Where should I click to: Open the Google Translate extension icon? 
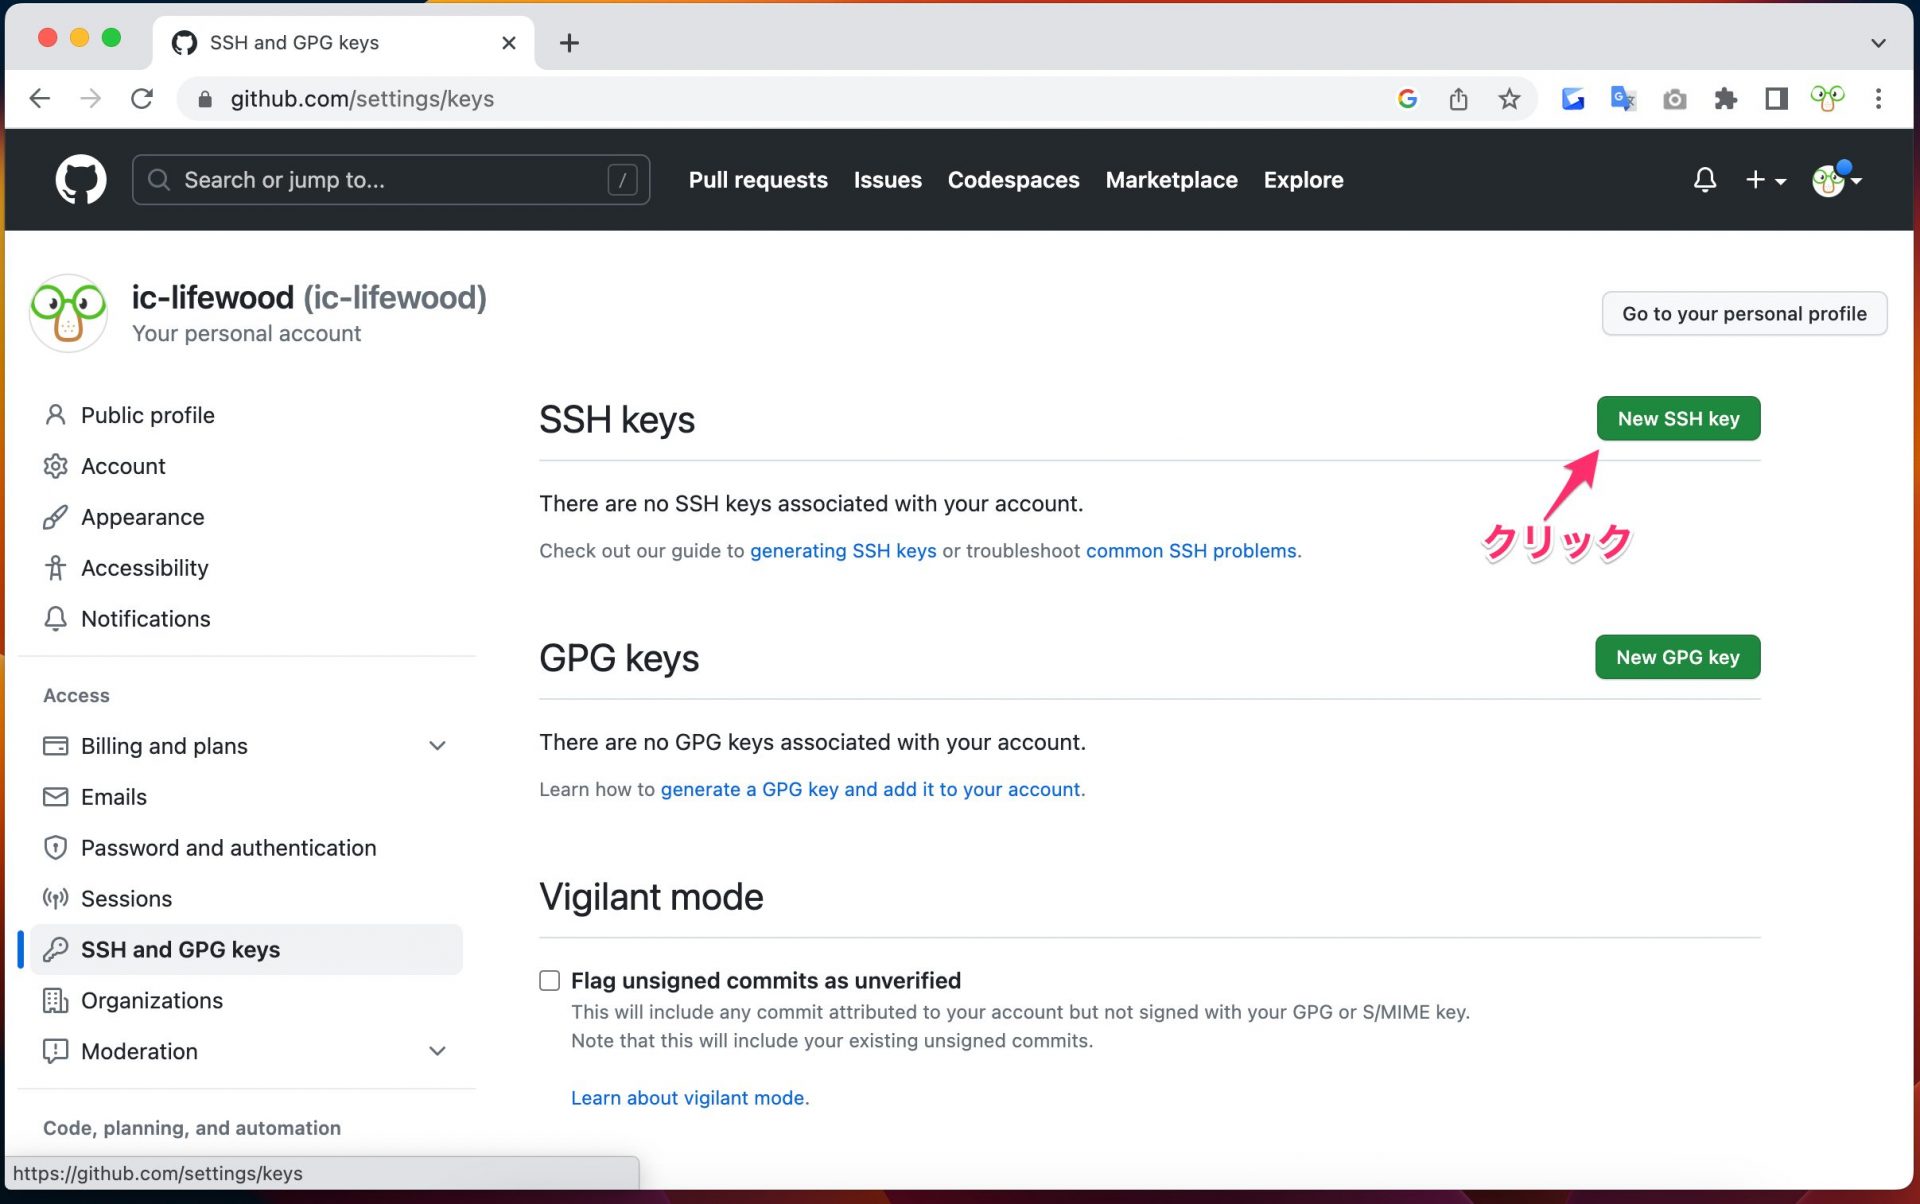[1622, 99]
